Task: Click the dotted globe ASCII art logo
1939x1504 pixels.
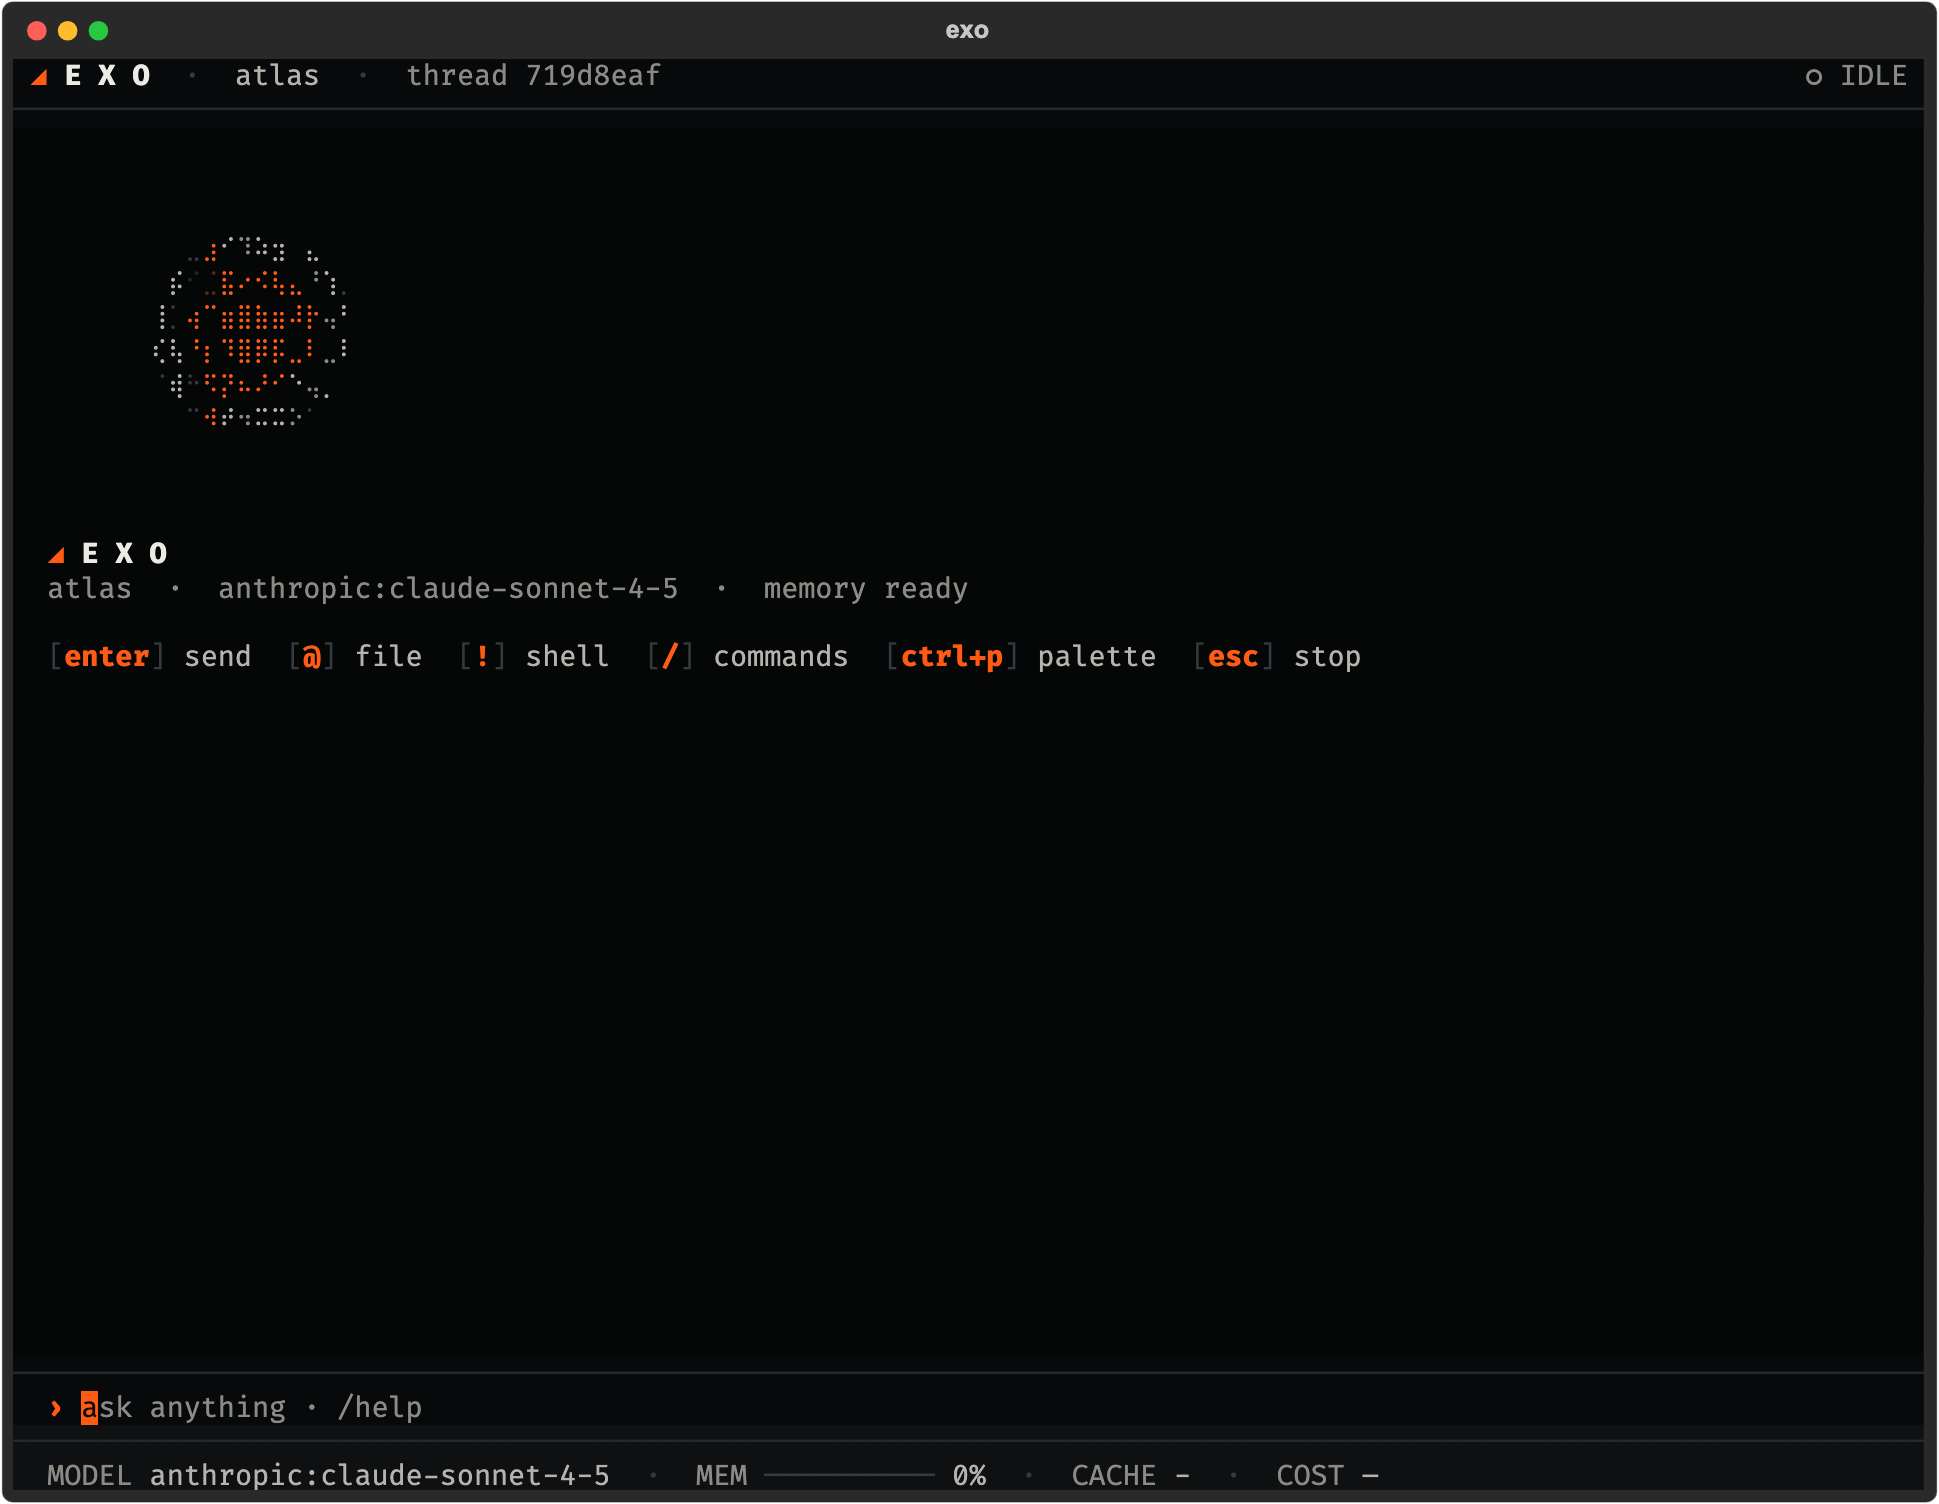Action: coord(250,331)
